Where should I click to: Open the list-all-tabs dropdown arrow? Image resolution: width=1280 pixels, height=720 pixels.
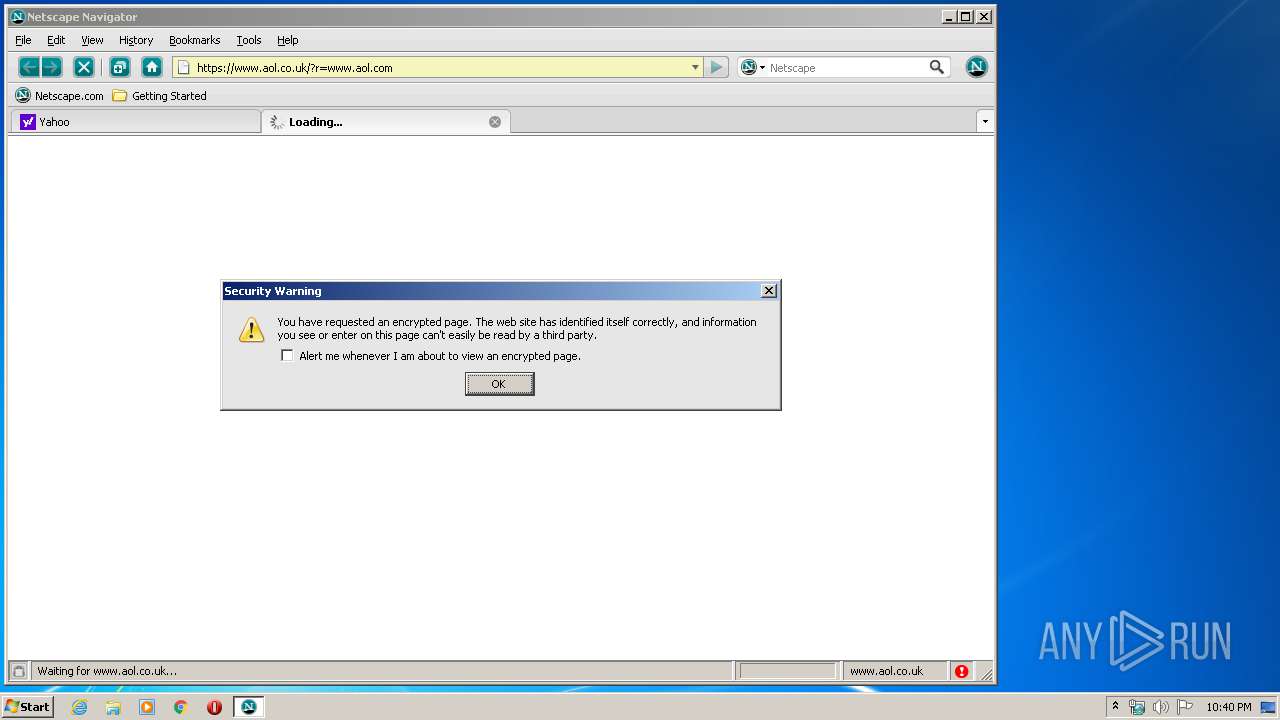[985, 121]
